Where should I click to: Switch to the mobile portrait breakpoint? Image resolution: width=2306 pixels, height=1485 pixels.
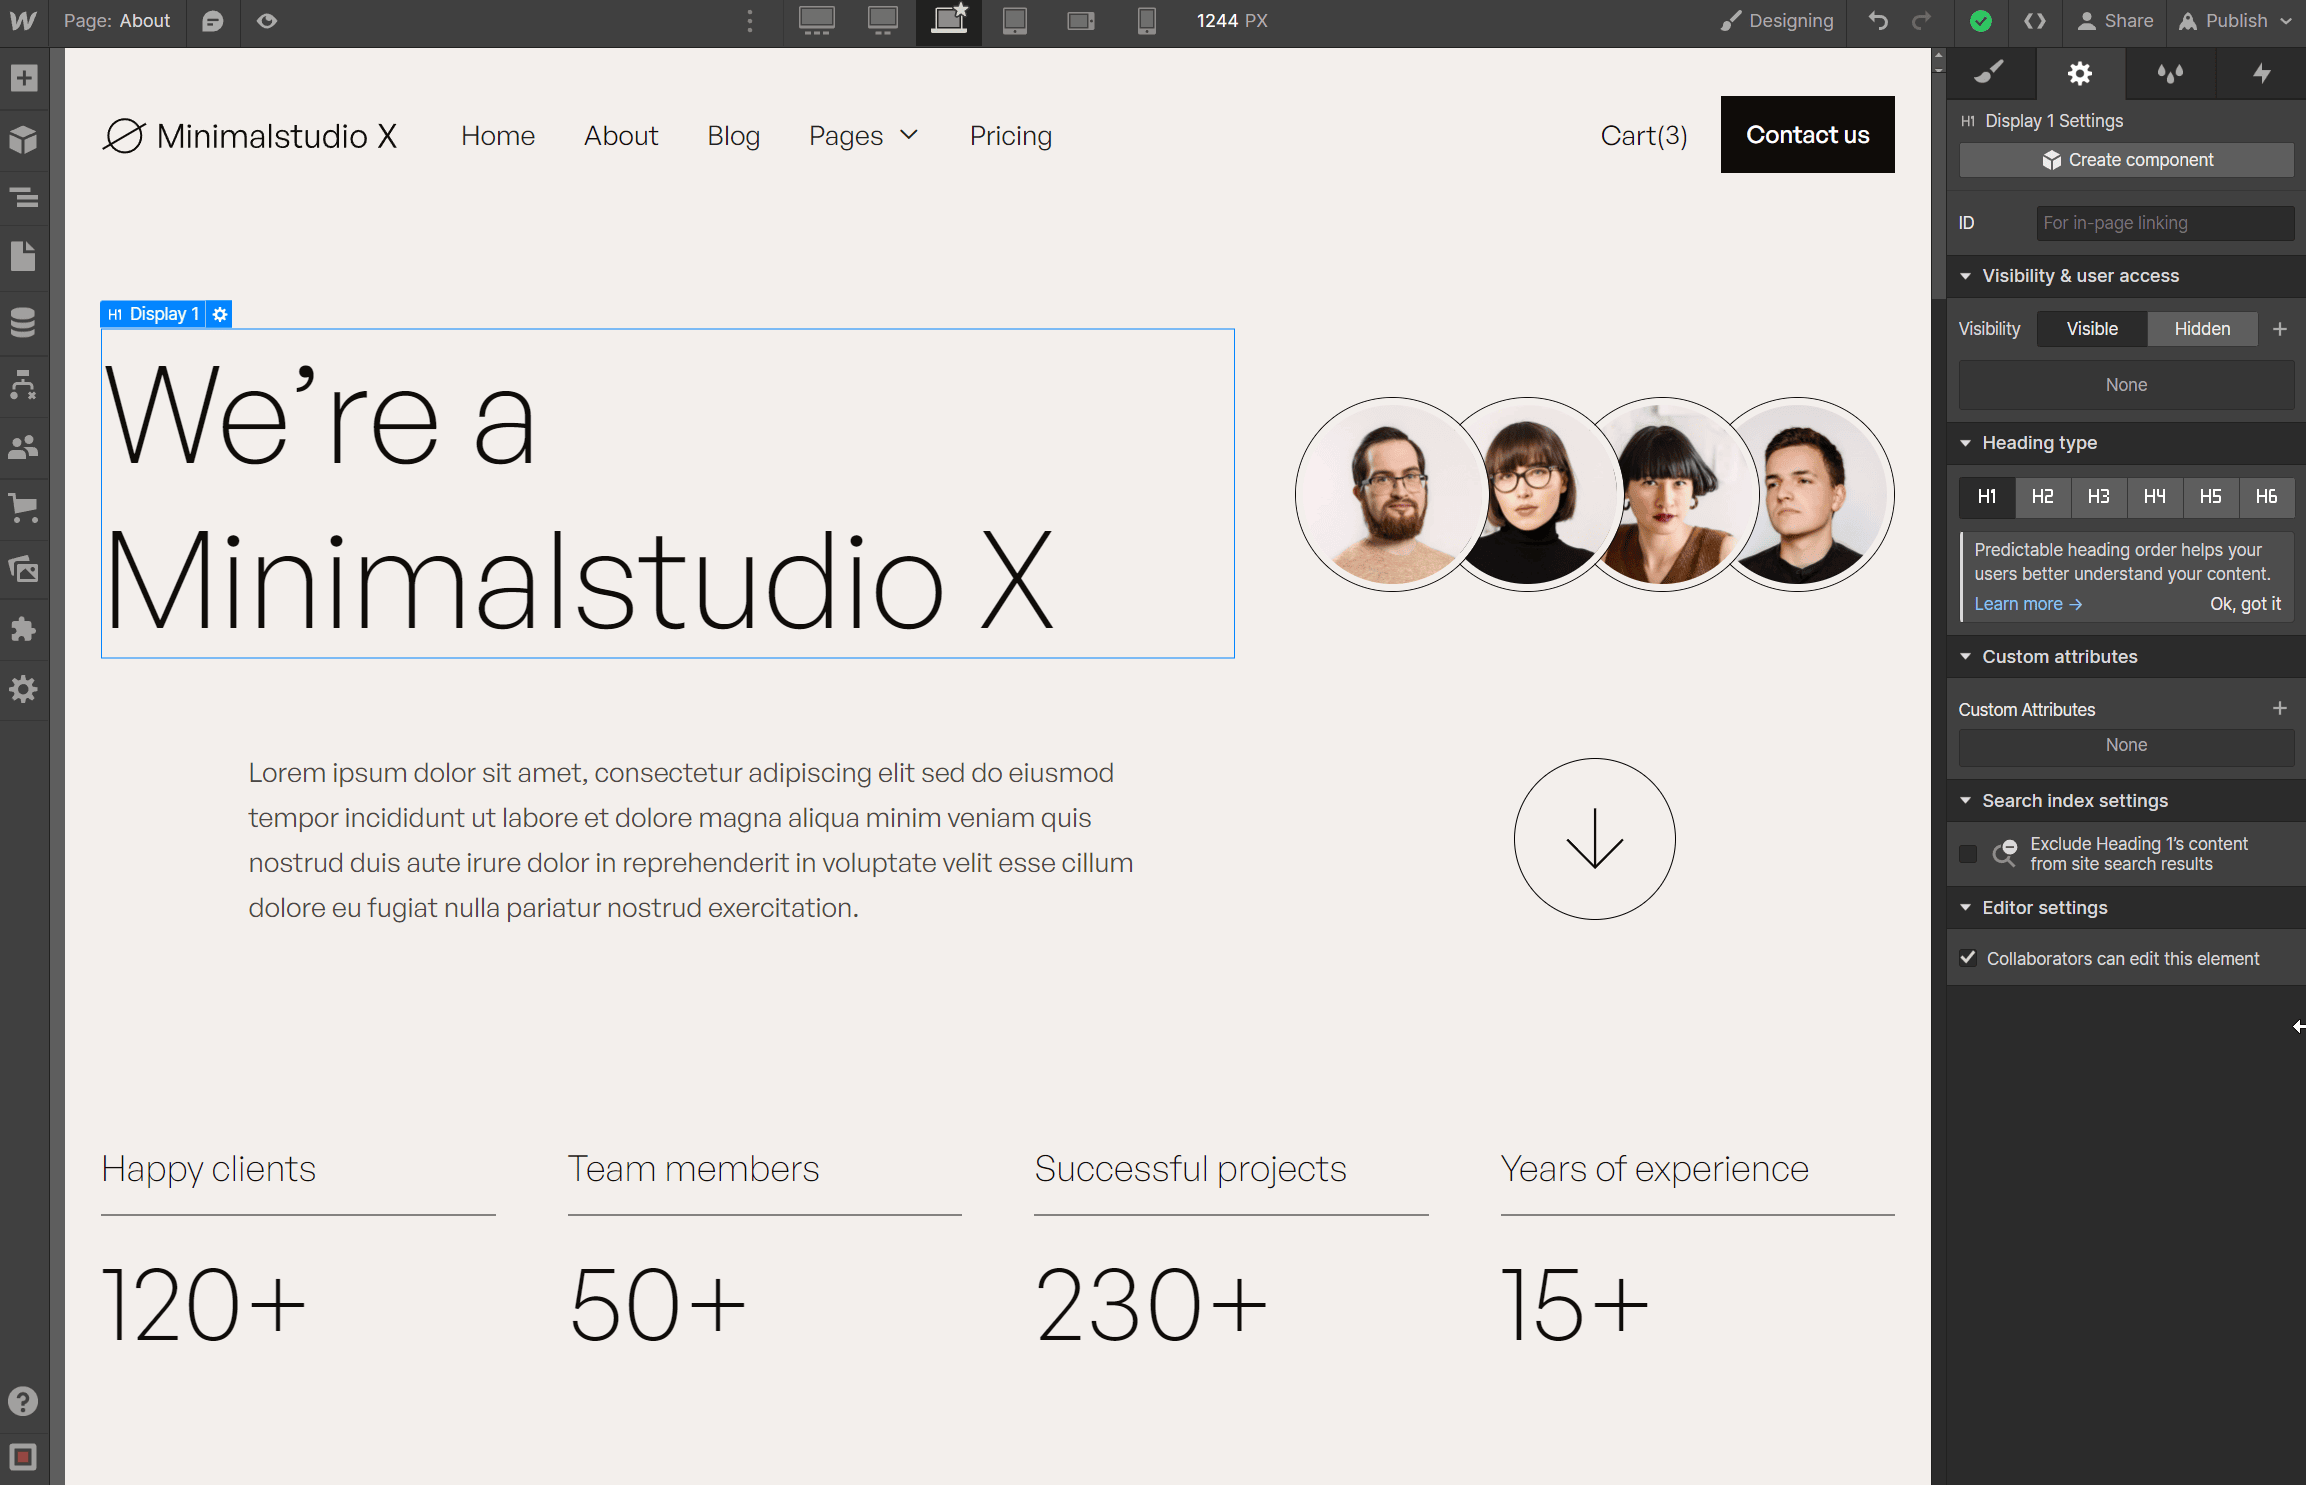pos(1146,20)
